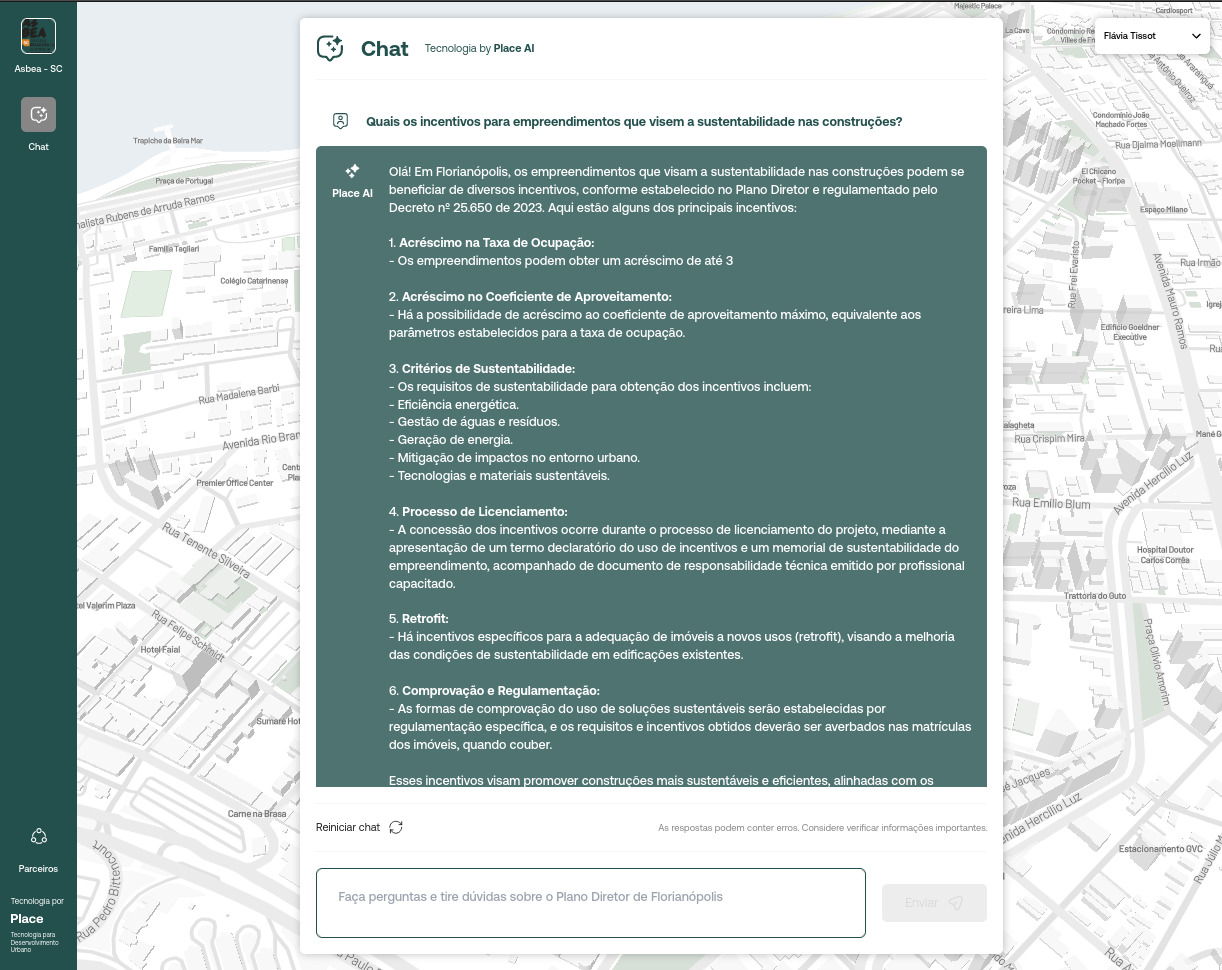1222x970 pixels.
Task: Click the 'Eficiência energética' list line
Action: pyautogui.click(x=454, y=405)
